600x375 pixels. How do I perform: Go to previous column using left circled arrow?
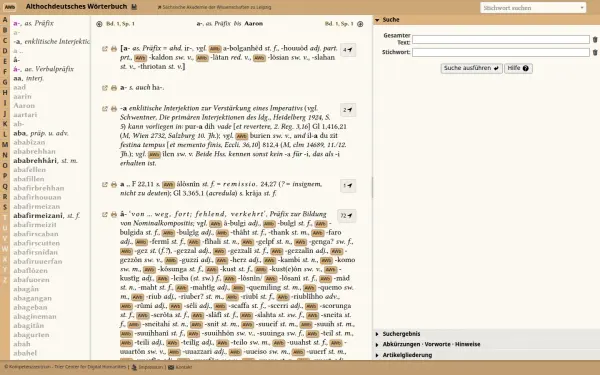point(99,24)
